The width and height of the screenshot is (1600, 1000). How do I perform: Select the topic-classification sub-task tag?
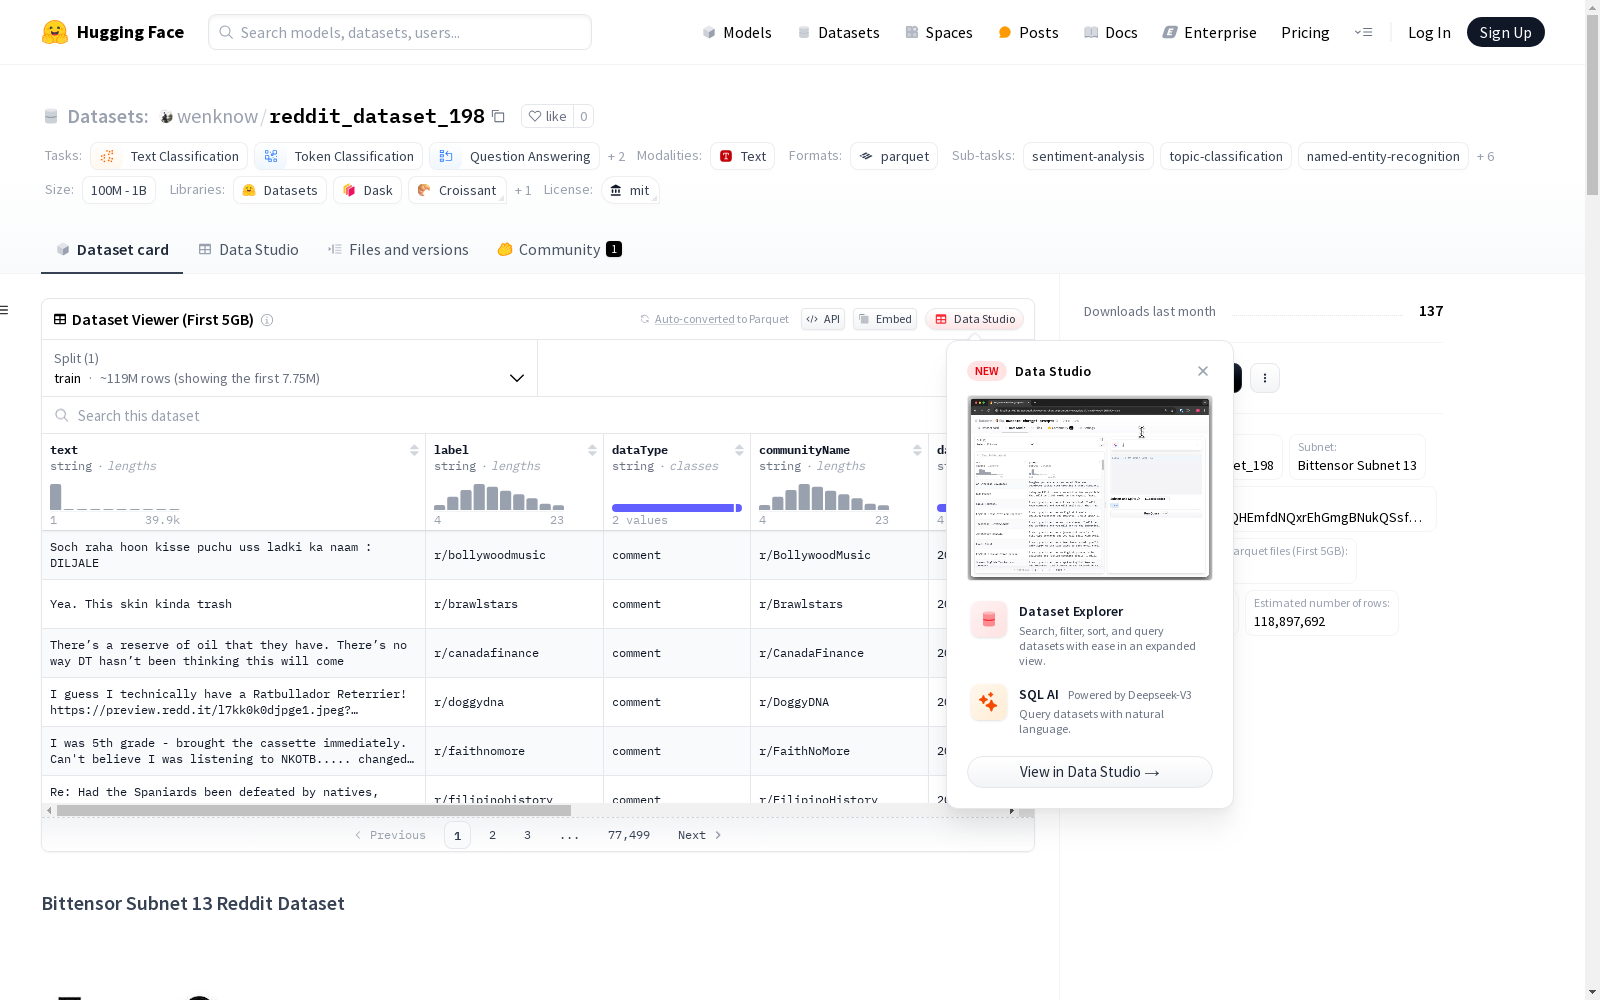coord(1226,156)
